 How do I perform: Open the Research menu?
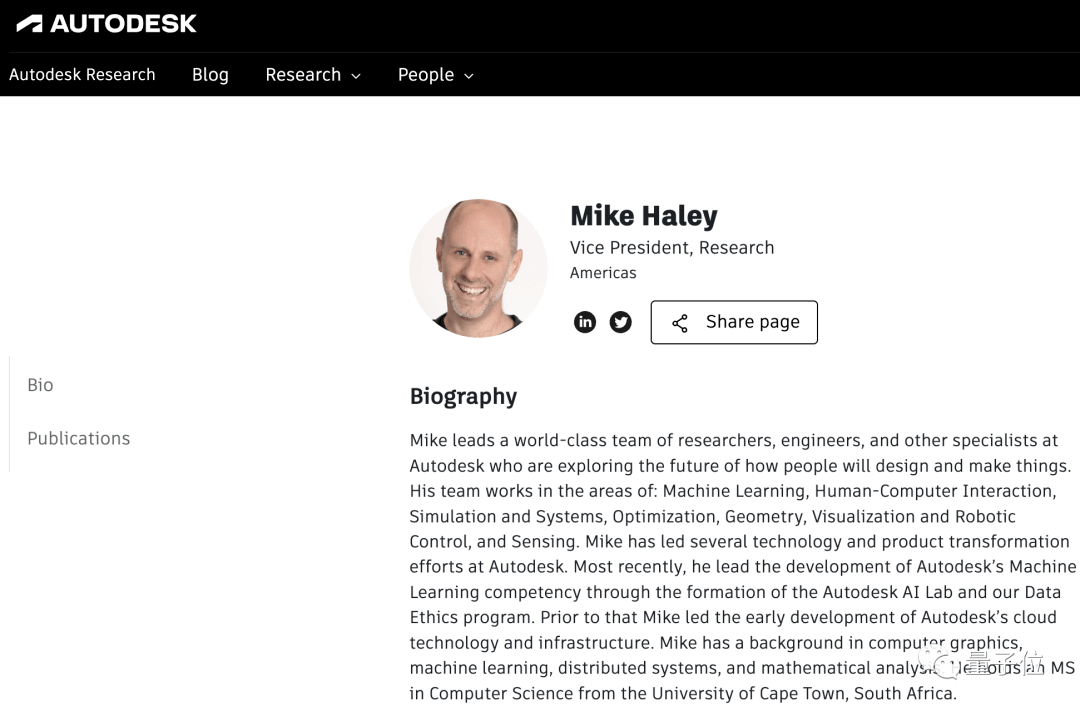coord(313,74)
